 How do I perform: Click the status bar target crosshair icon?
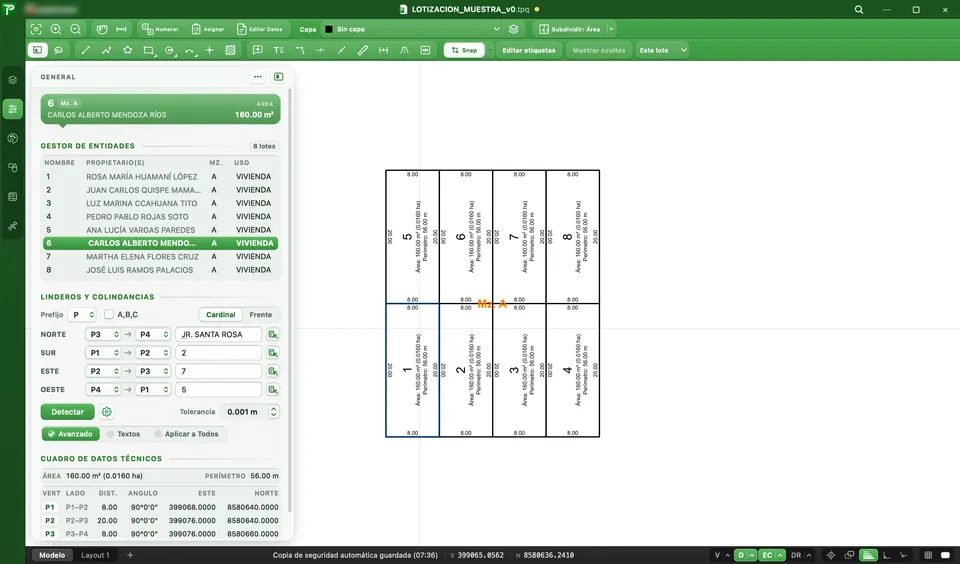(831, 555)
